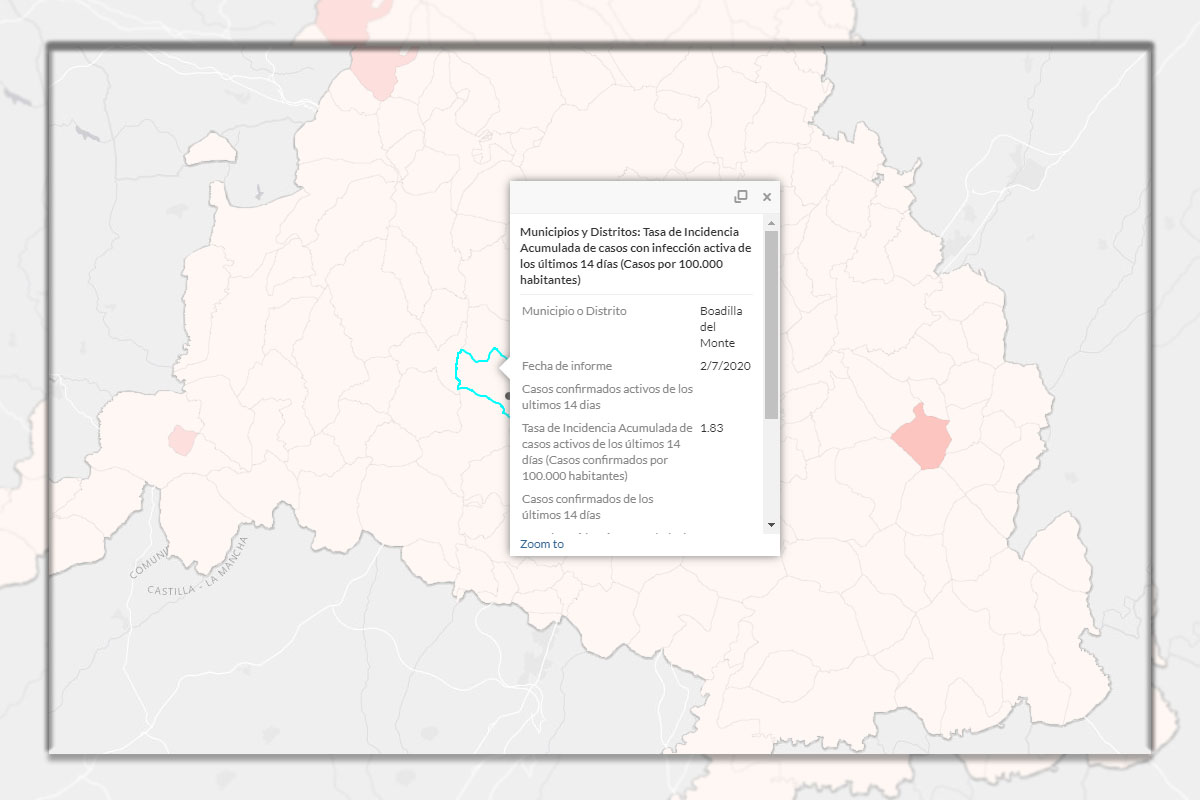The image size is (1200, 800).
Task: Click the 'Municipio o Distrito' field label
Action: (574, 311)
